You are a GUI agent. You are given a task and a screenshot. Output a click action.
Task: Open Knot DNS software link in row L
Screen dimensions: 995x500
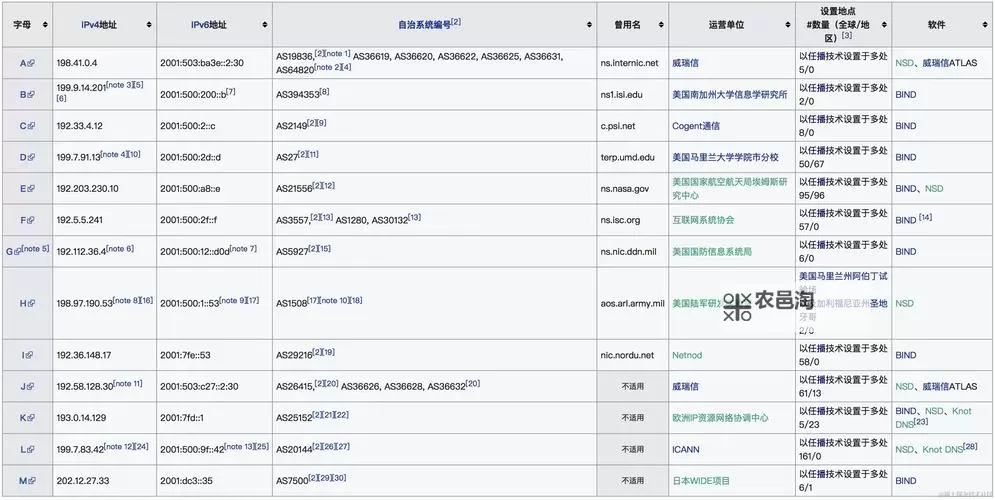click(x=942, y=449)
